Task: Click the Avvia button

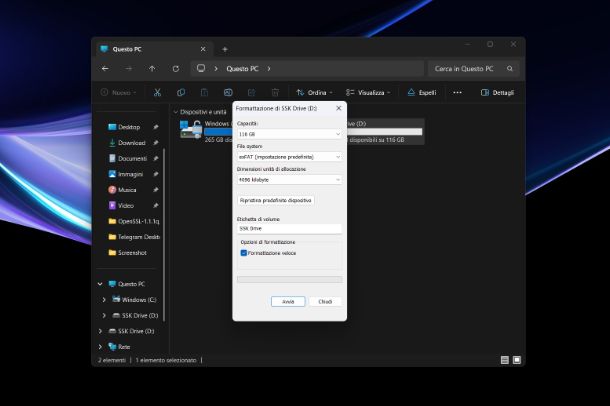Action: click(287, 301)
